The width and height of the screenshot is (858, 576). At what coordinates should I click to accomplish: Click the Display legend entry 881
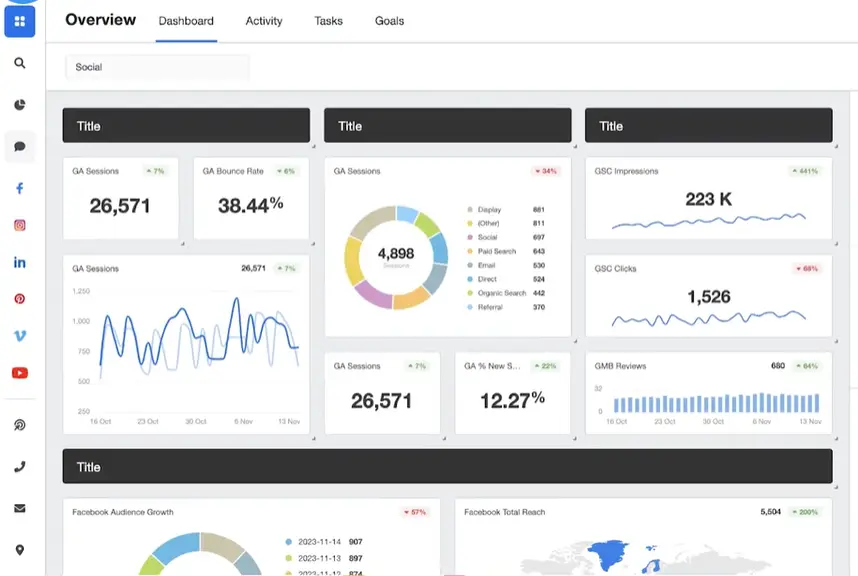(506, 210)
